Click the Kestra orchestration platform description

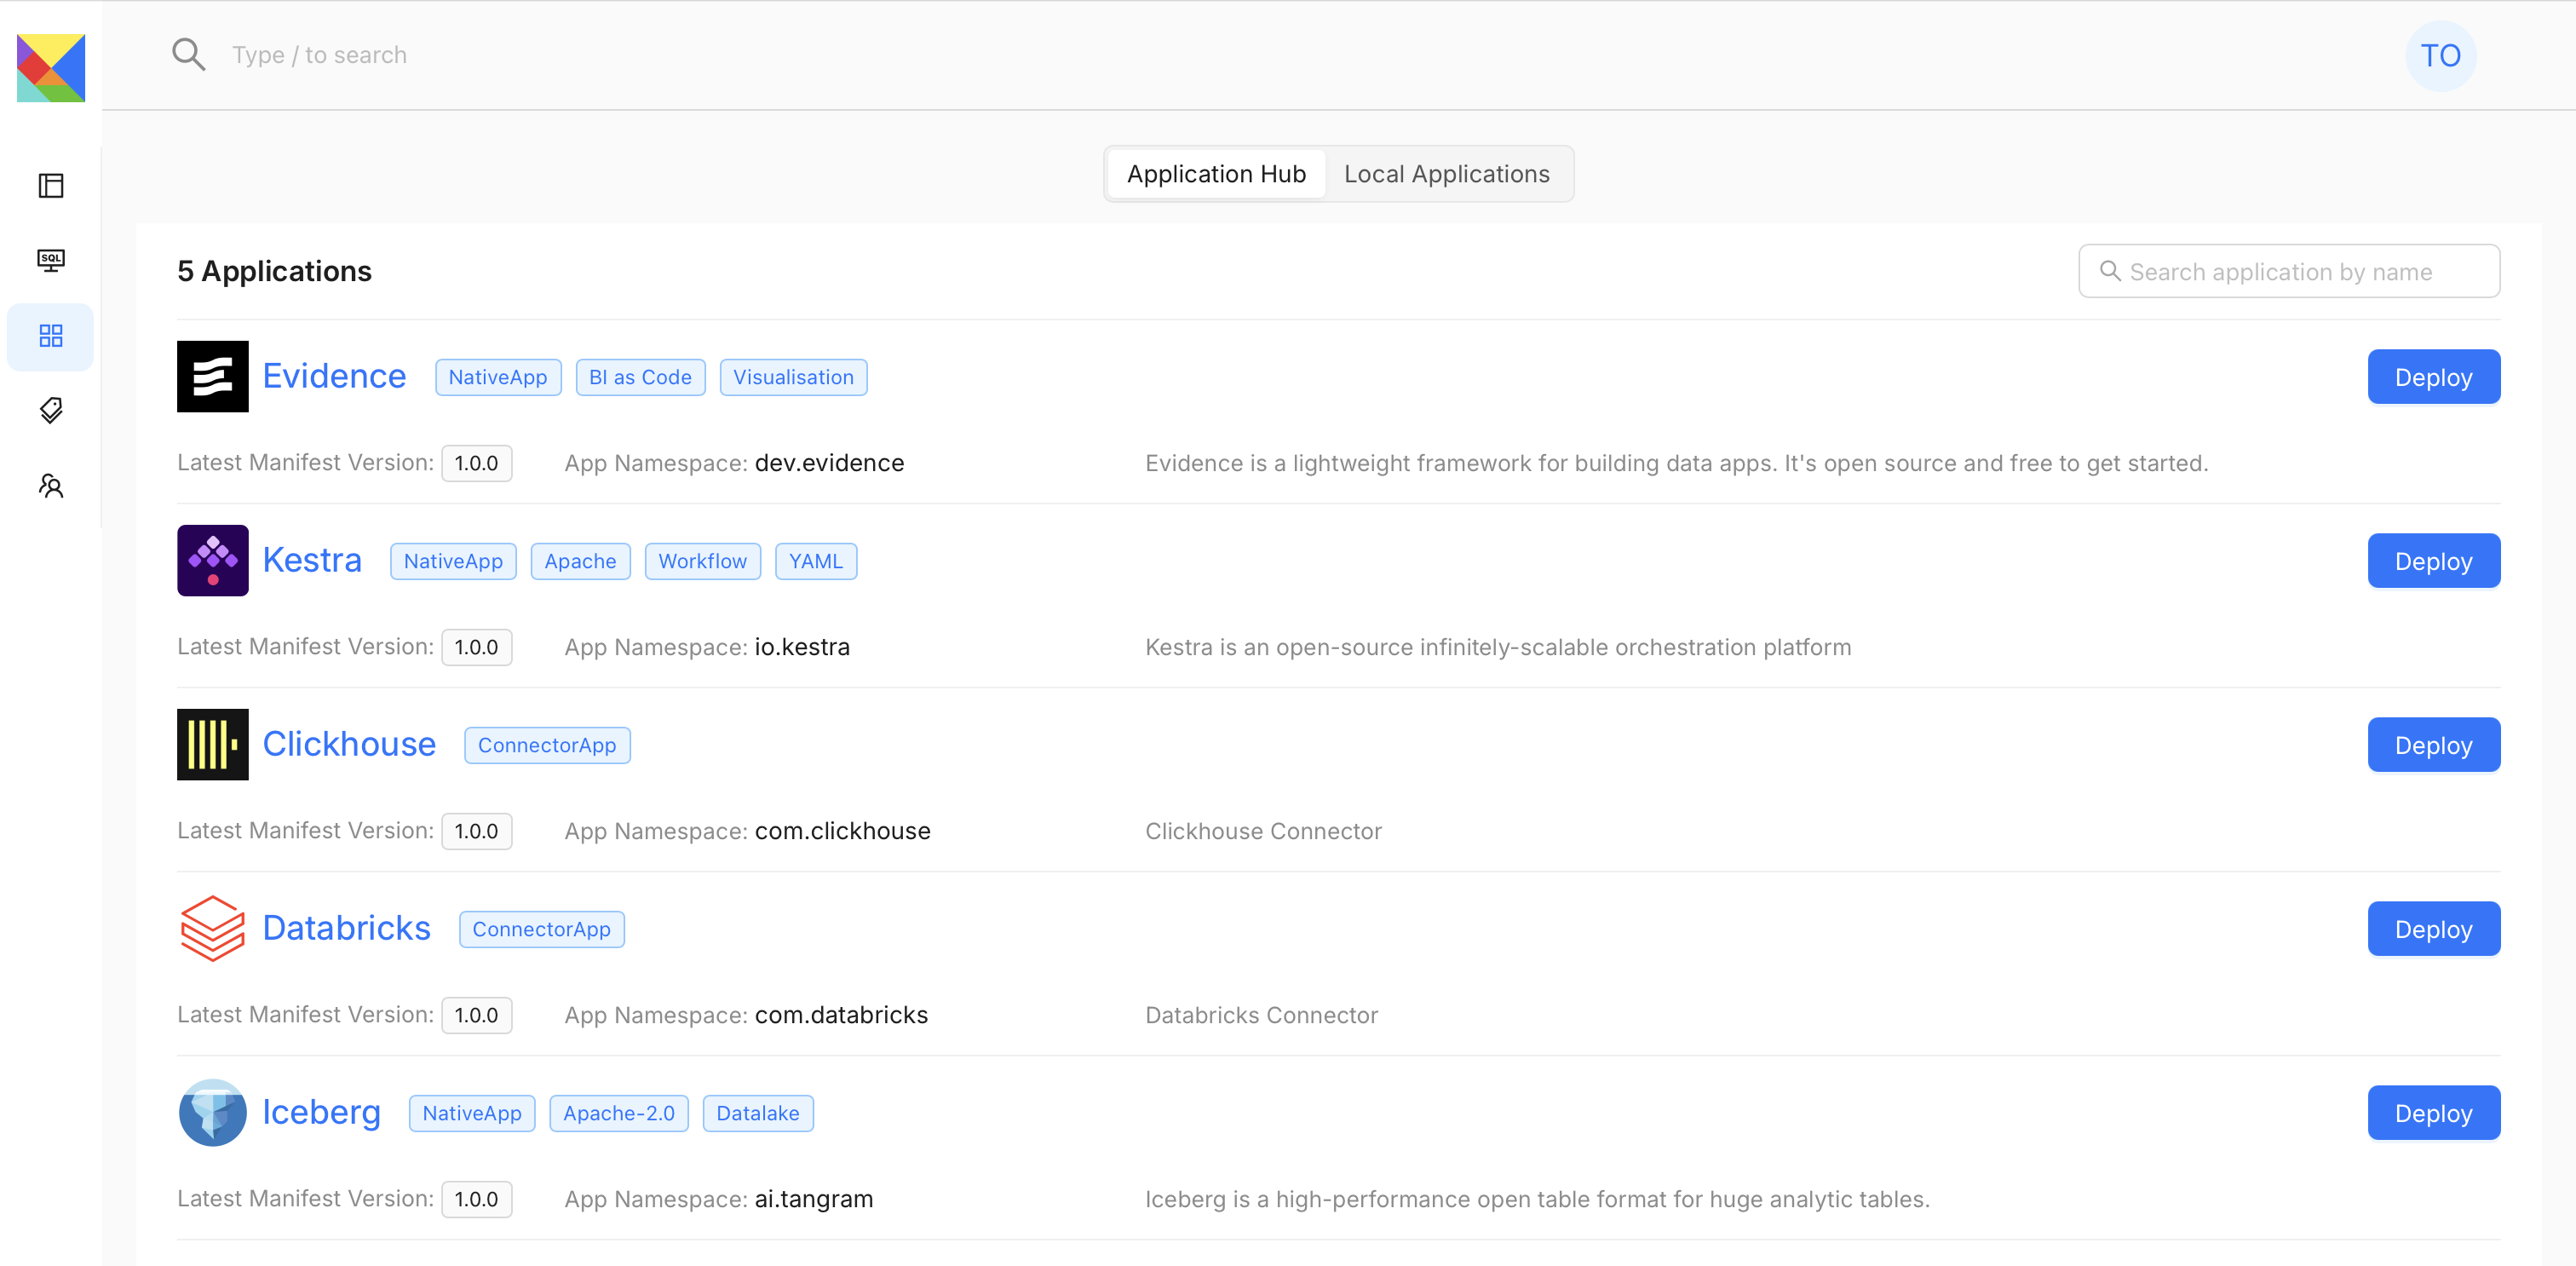pos(1498,647)
